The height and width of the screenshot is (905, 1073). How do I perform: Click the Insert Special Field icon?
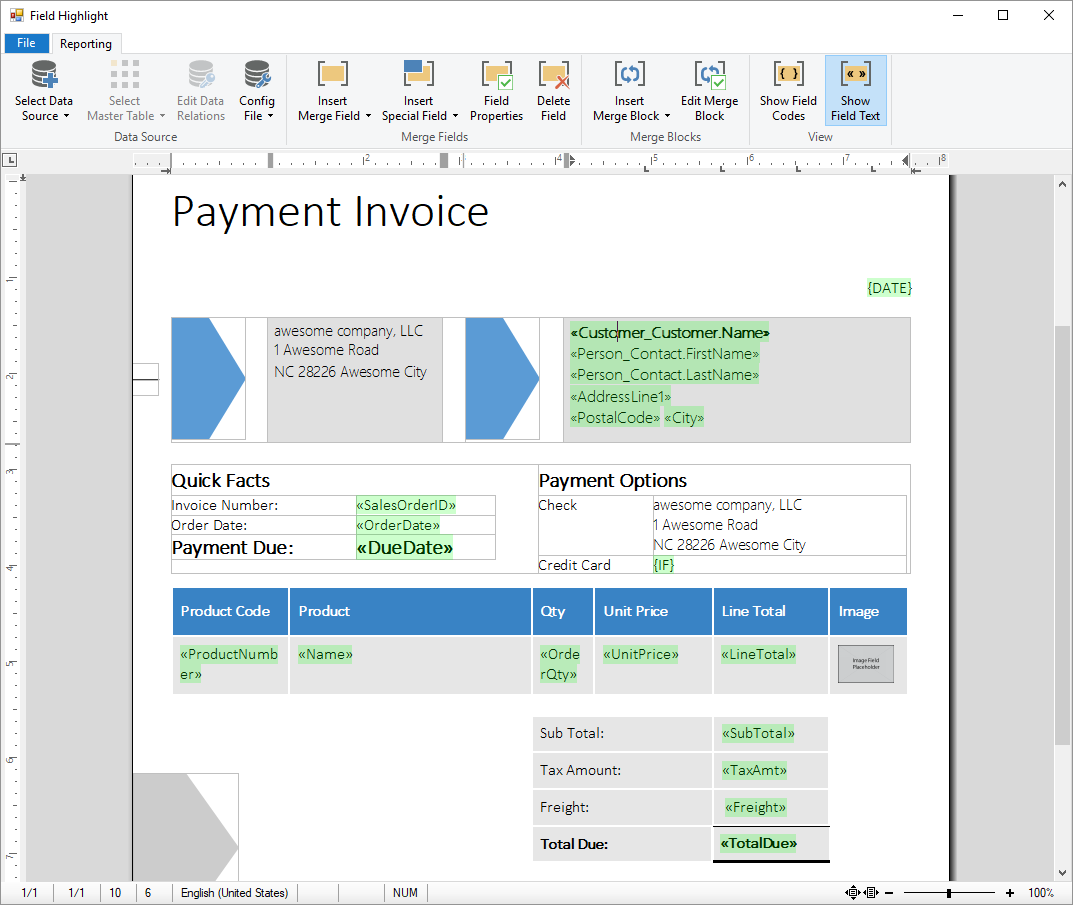click(418, 76)
